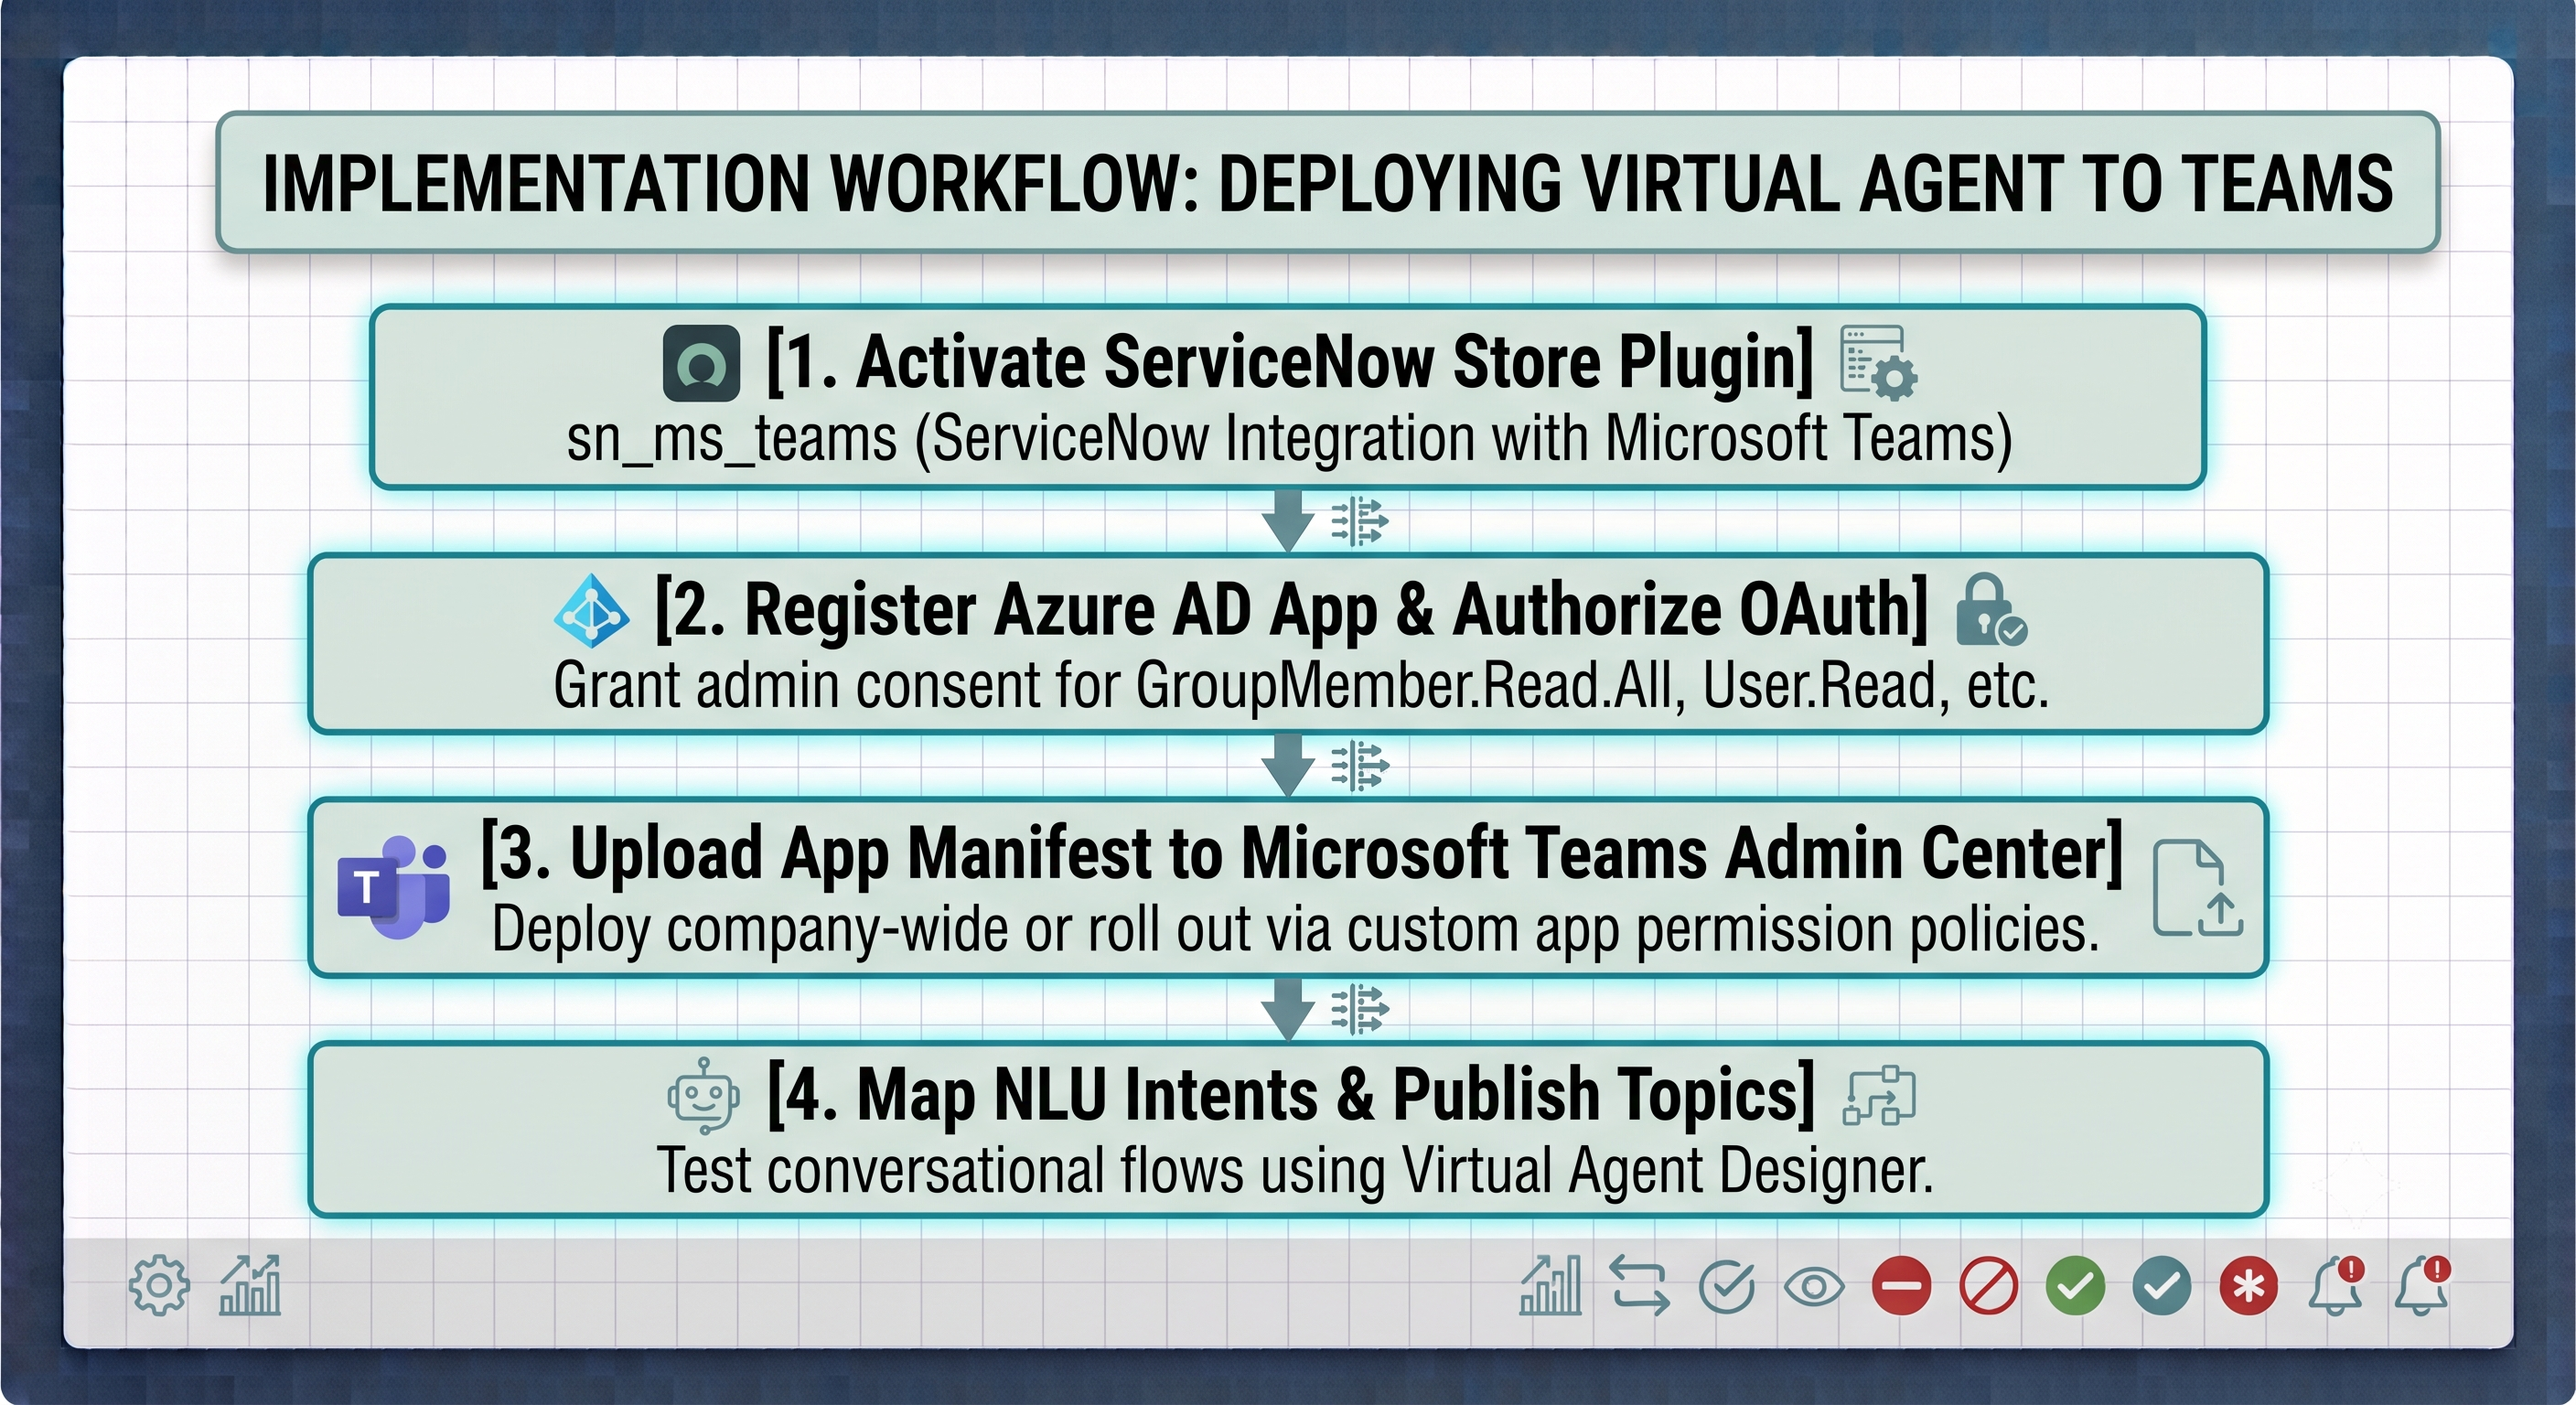Toggle the eye visibility icon
The height and width of the screenshot is (1405, 2576).
1814,1286
